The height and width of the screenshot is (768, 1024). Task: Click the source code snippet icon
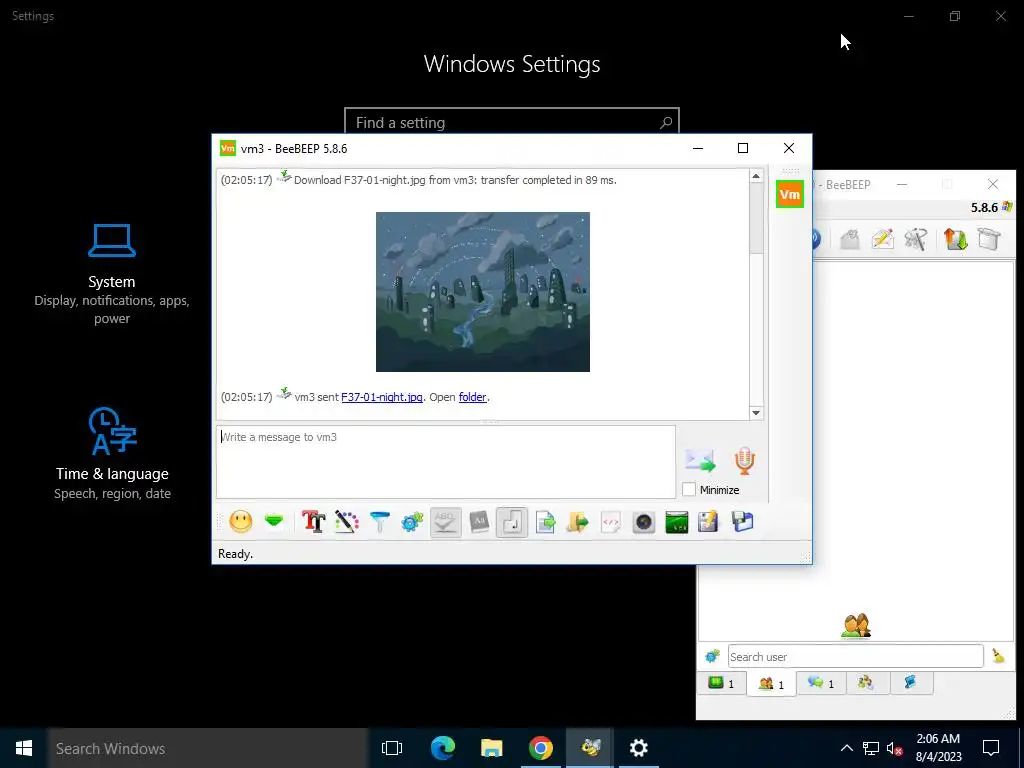[x=611, y=522]
